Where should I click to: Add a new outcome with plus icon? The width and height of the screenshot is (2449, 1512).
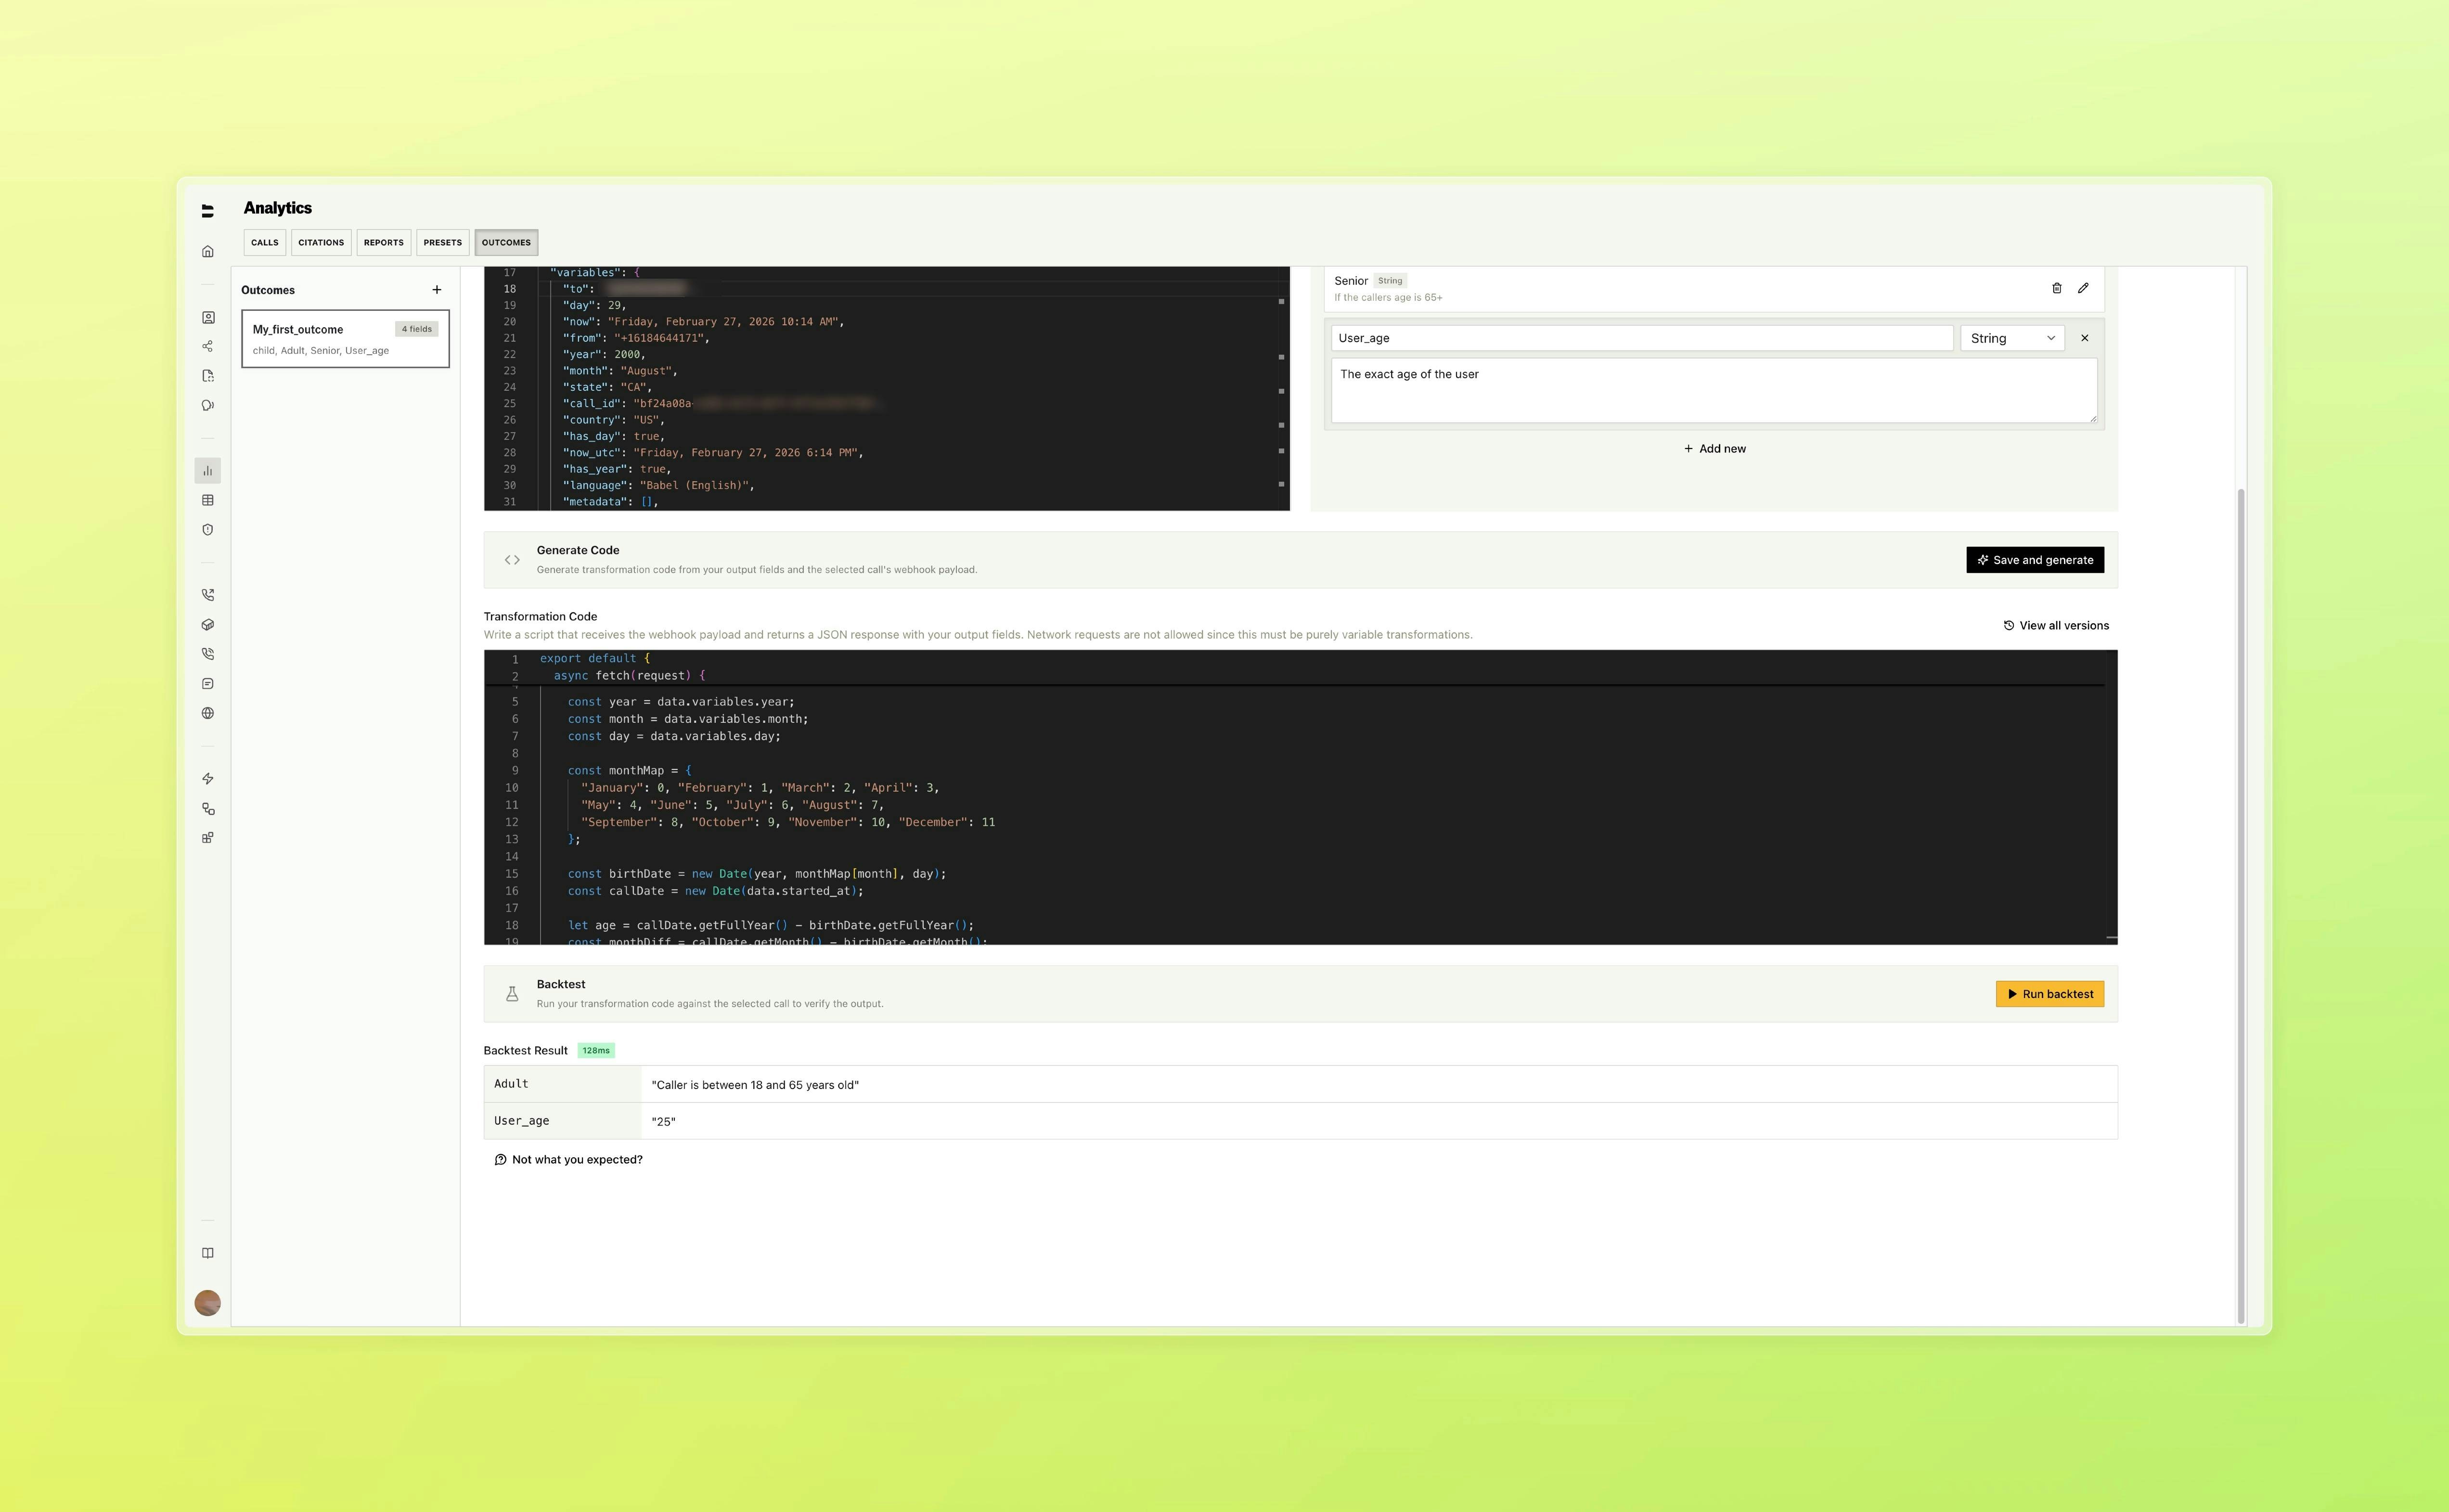pos(436,290)
